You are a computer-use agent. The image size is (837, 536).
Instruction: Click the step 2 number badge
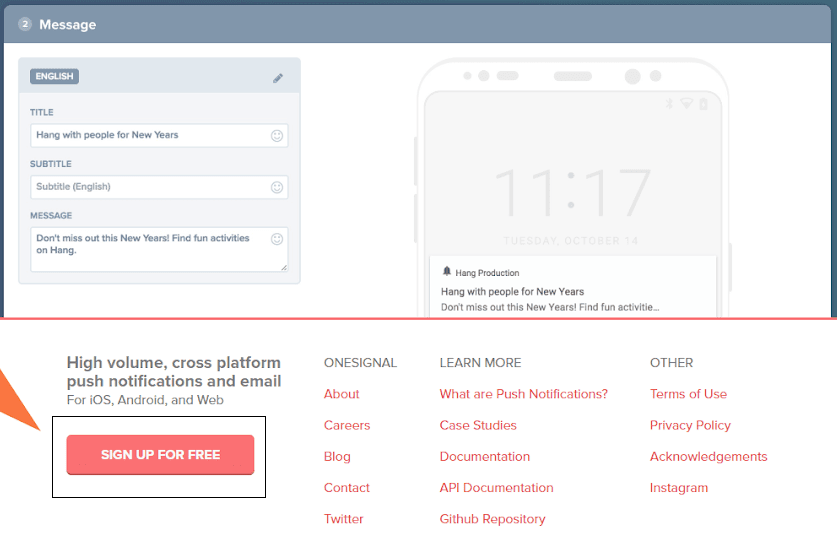(x=25, y=24)
